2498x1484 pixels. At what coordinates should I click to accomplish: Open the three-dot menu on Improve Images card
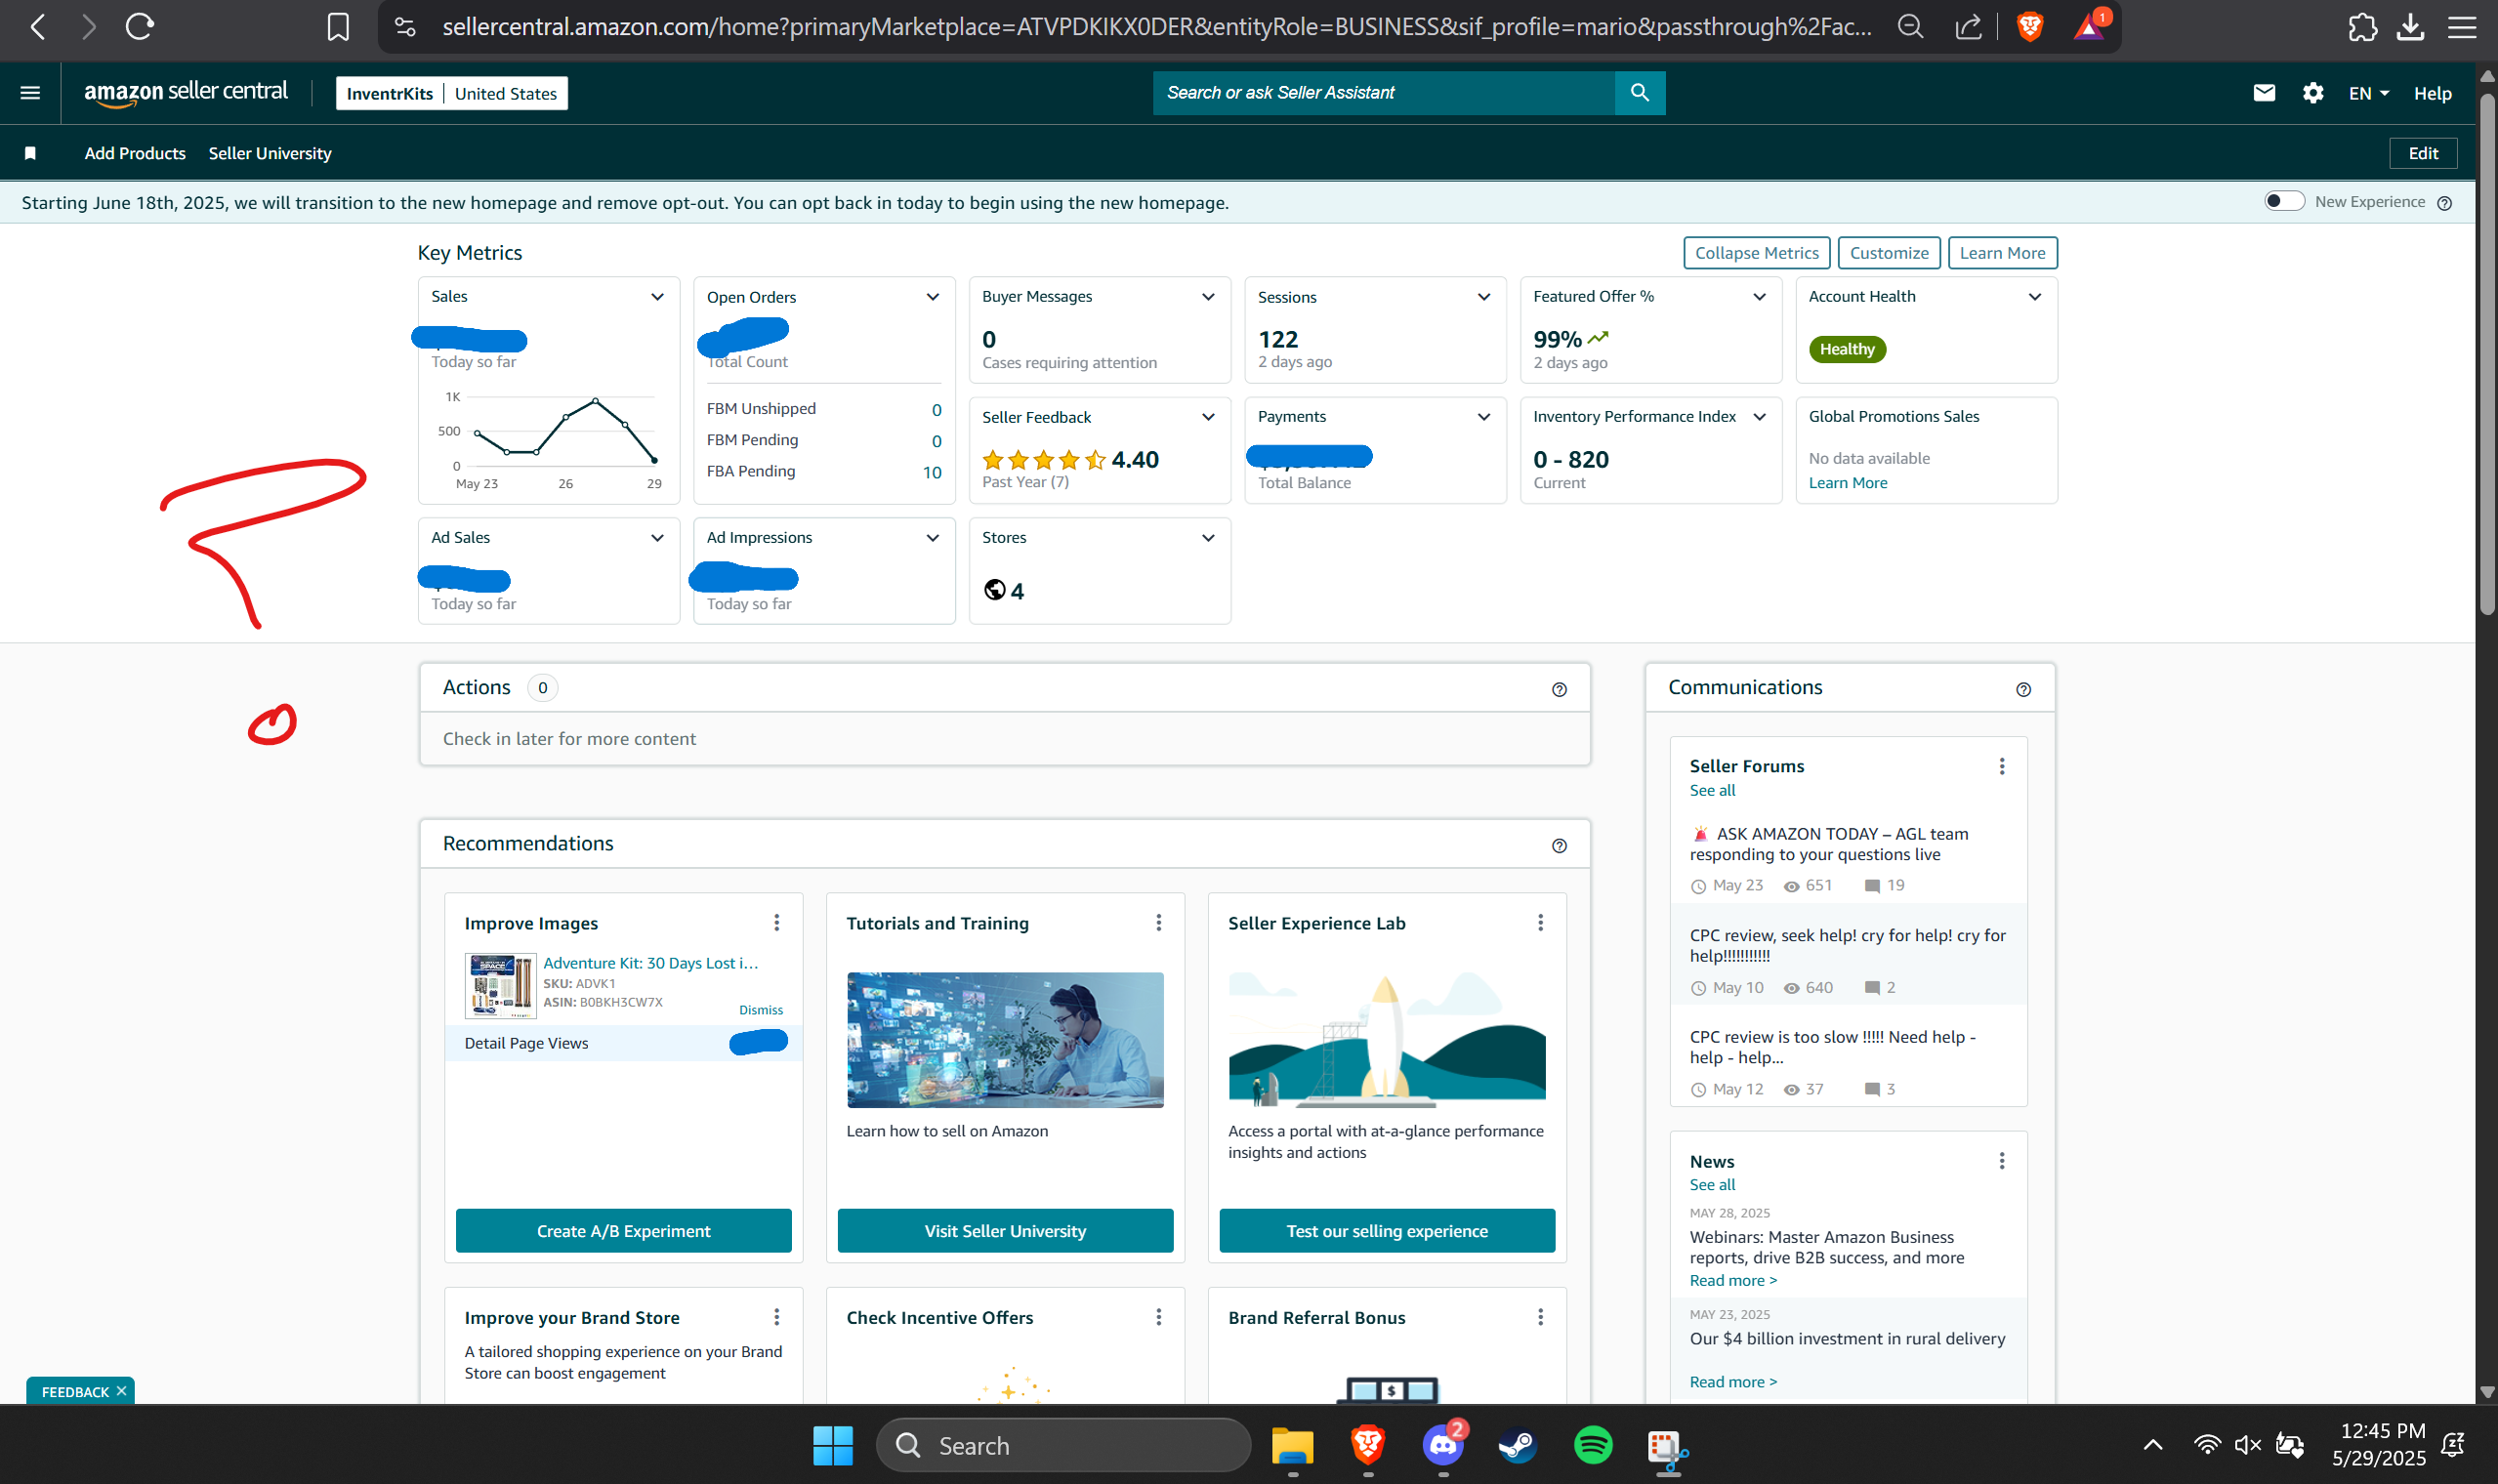tap(777, 922)
